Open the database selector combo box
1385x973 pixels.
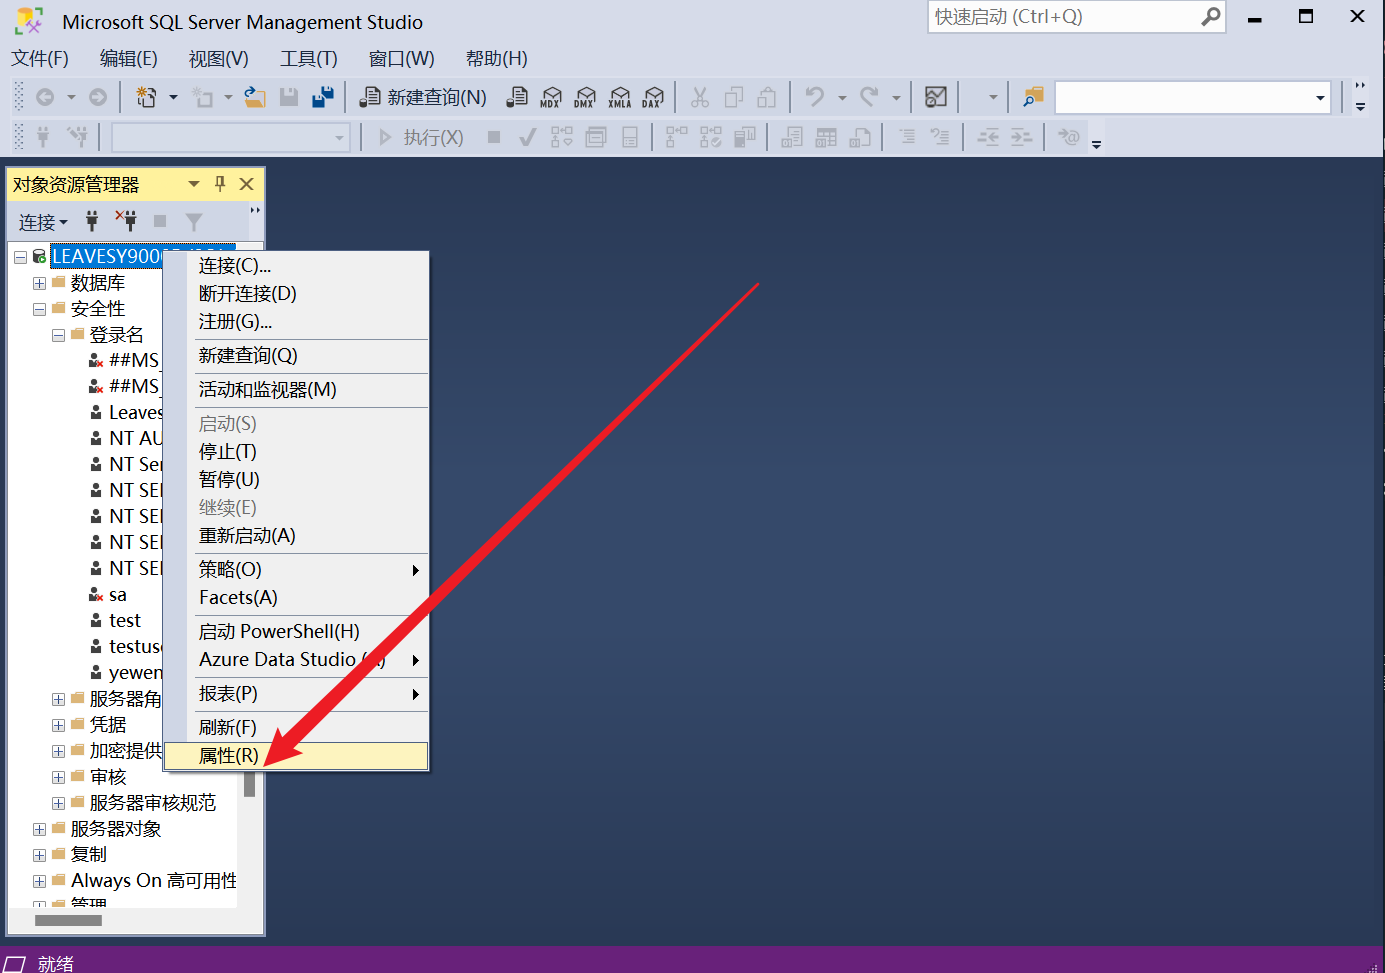tap(231, 137)
